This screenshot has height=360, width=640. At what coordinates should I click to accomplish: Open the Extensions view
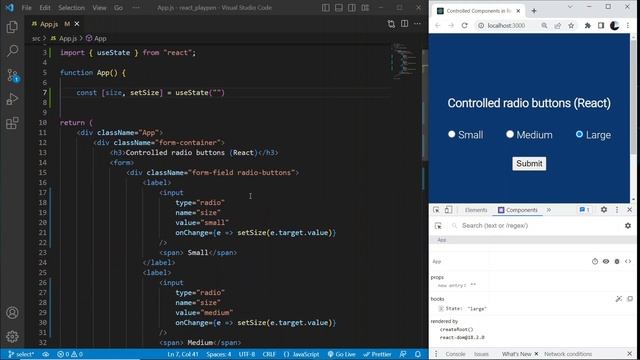click(x=12, y=123)
